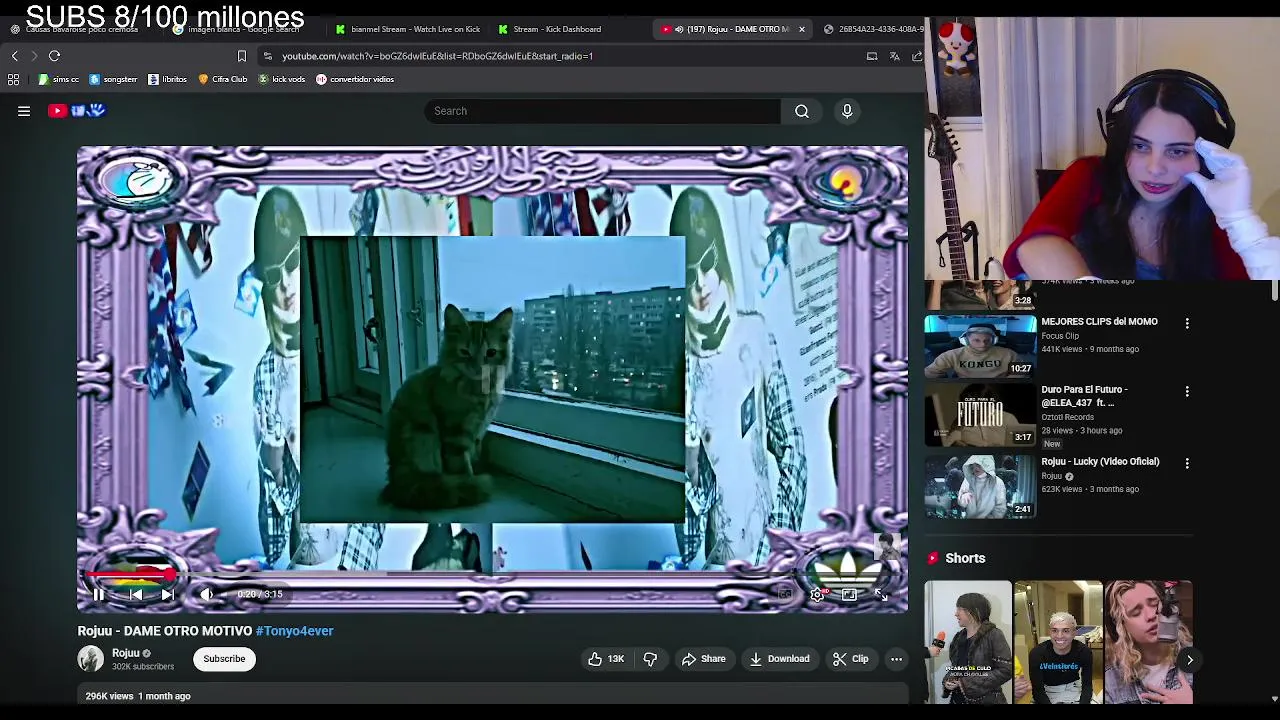This screenshot has height=720, width=1280.
Task: Open the apps grid on bookmarks bar
Action: 13,79
